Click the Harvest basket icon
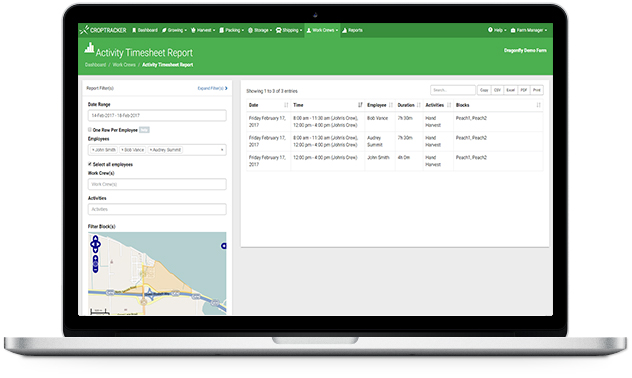This screenshot has width=632, height=378. 193,30
